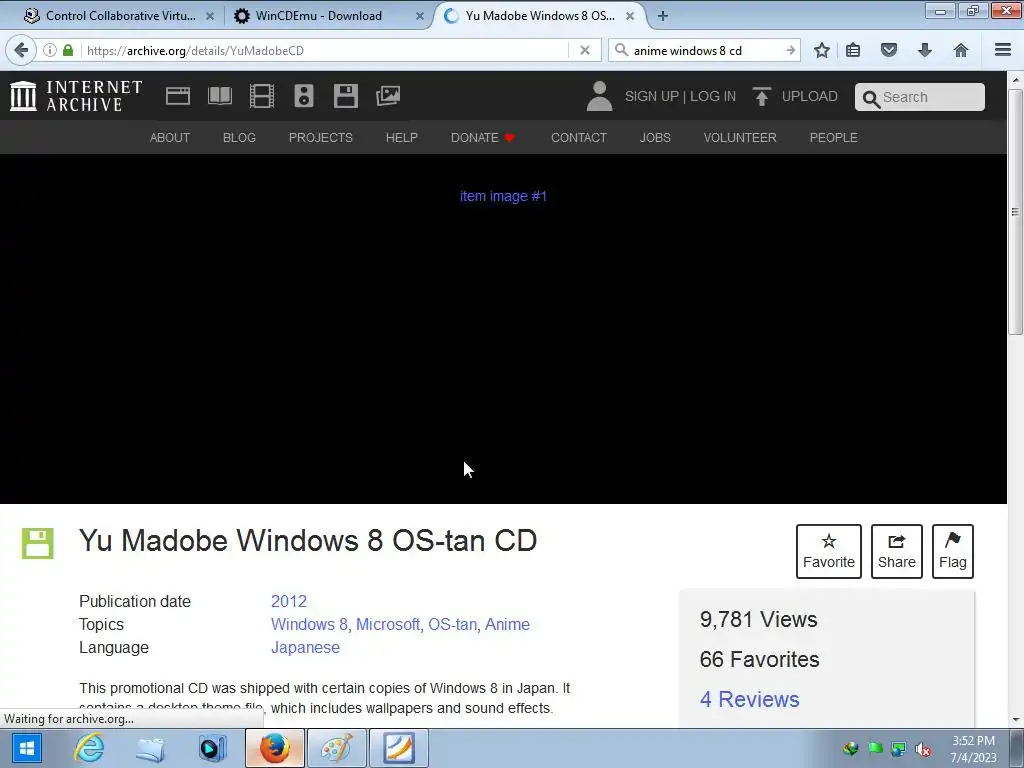Stop loading the page with X button
The width and height of the screenshot is (1024, 768).
[585, 50]
